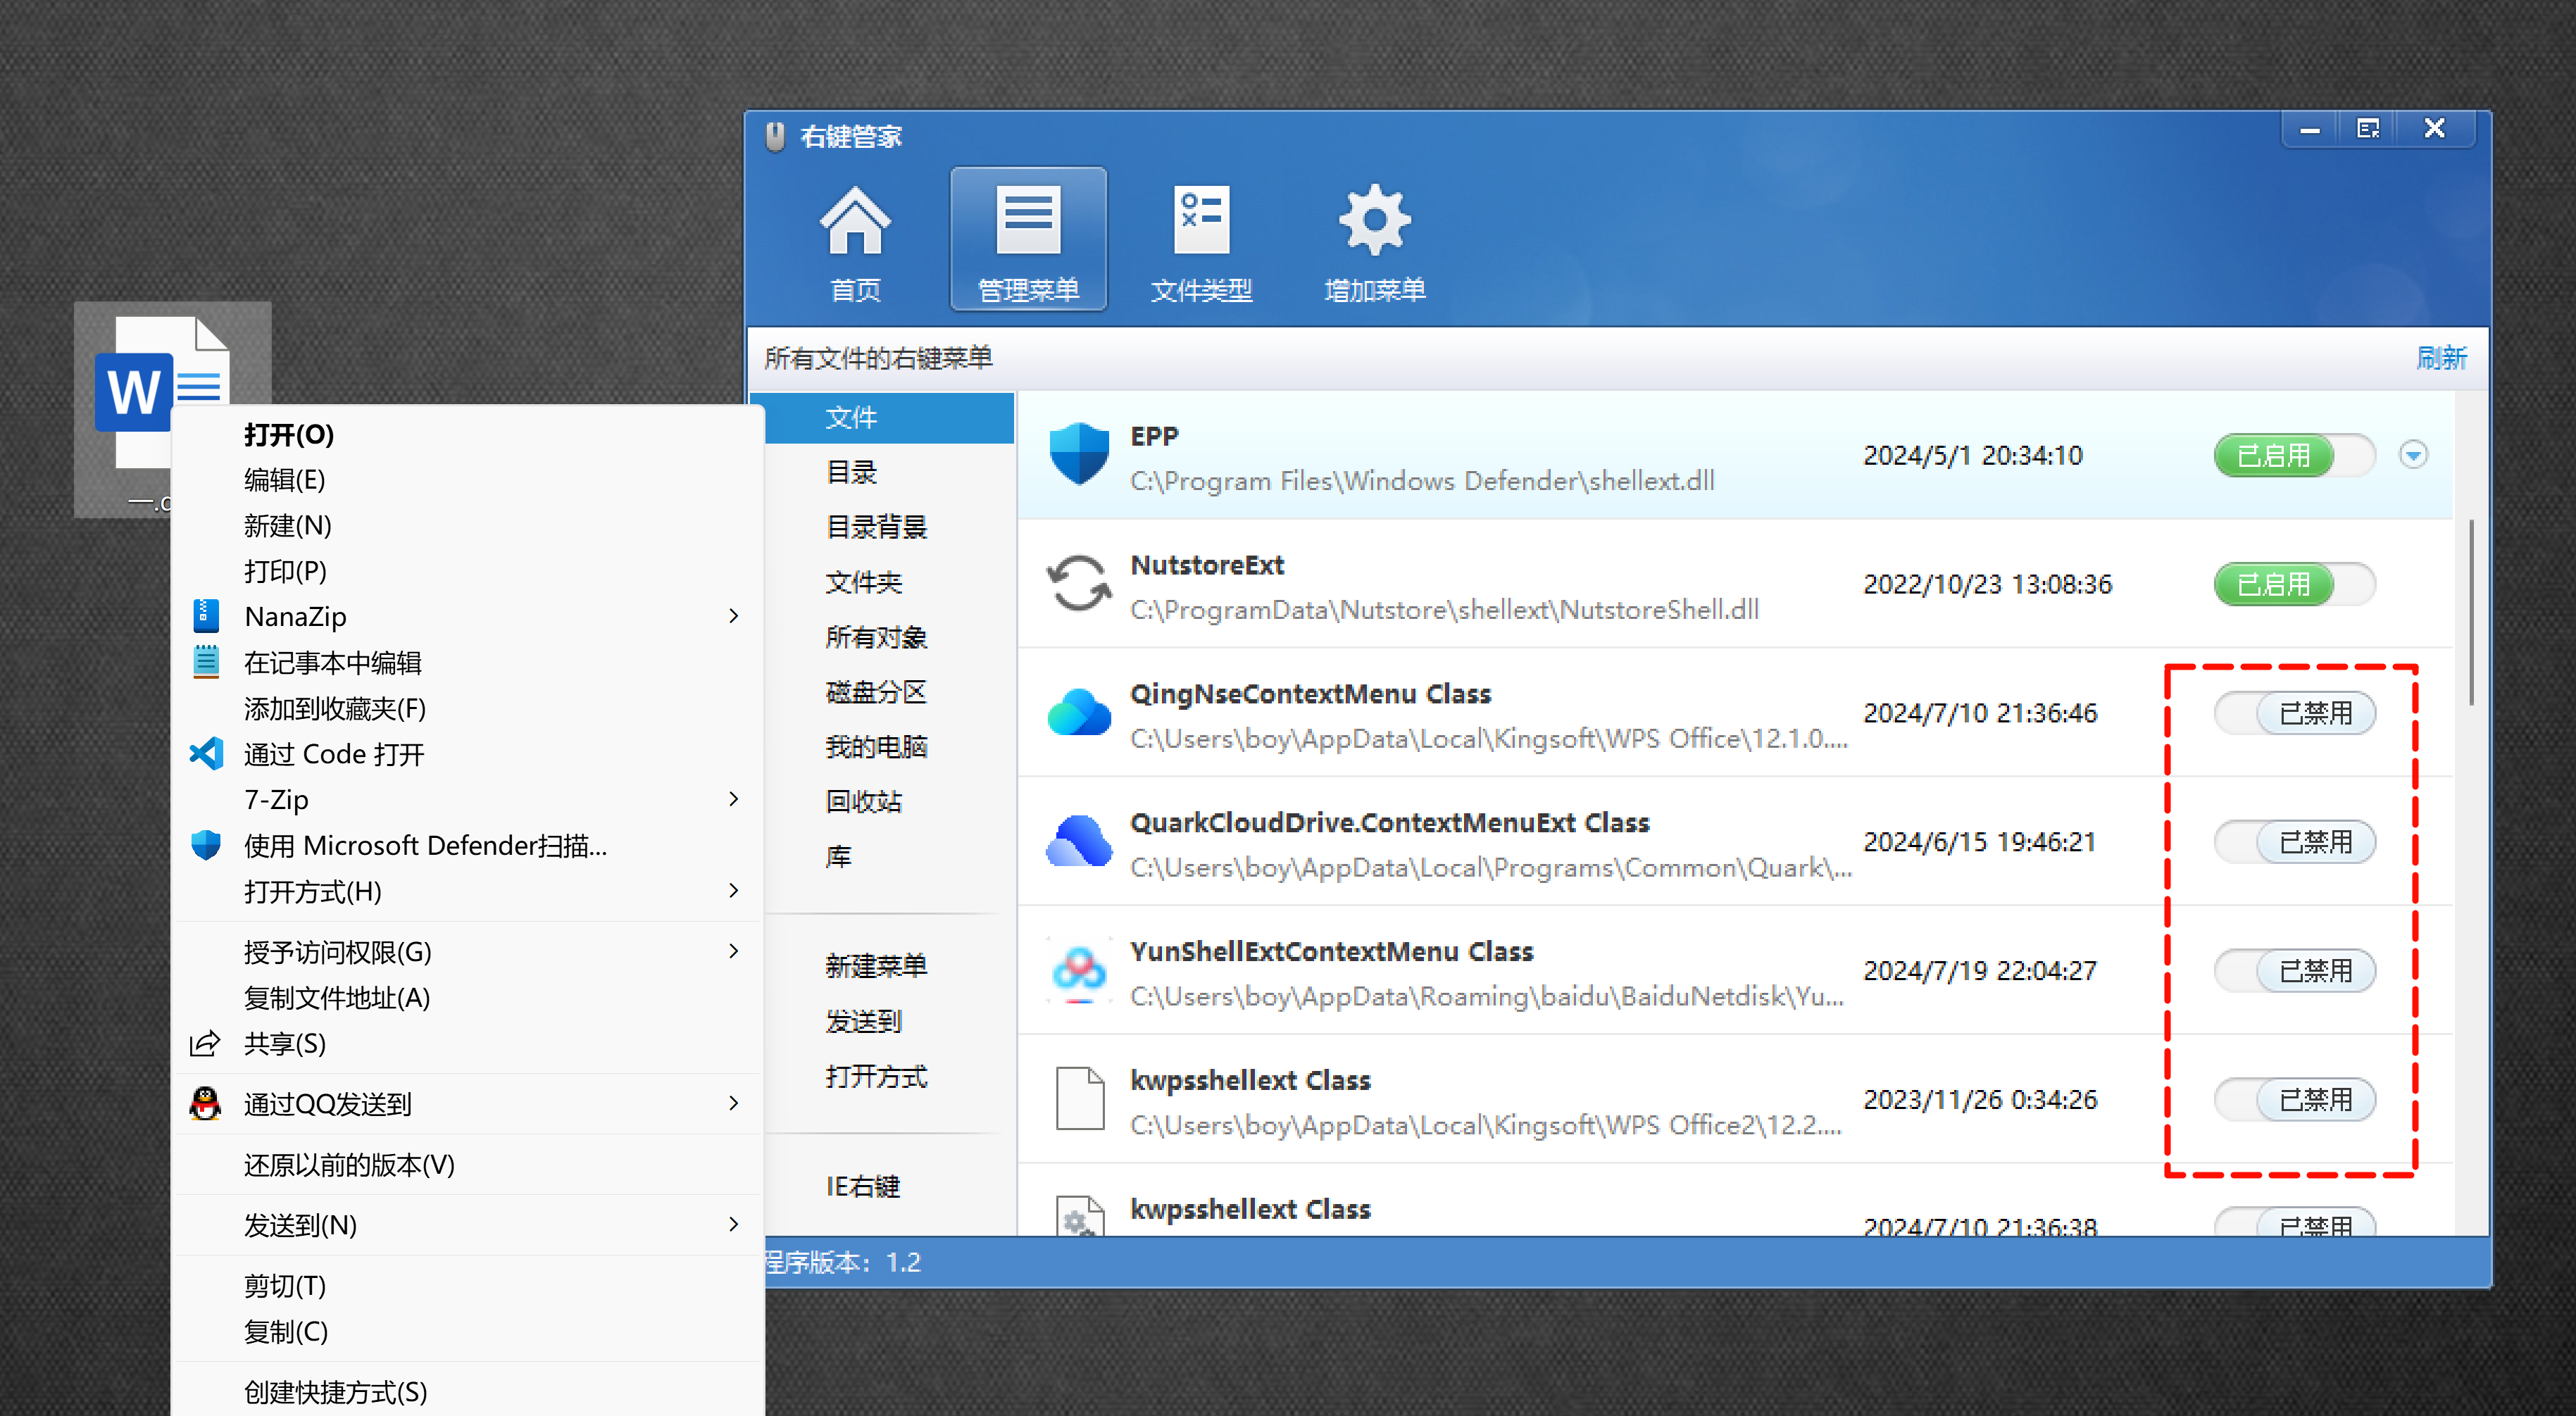The image size is (2576, 1416).
Task: Click the QQ penguin icon in context menu
Action: (205, 1104)
